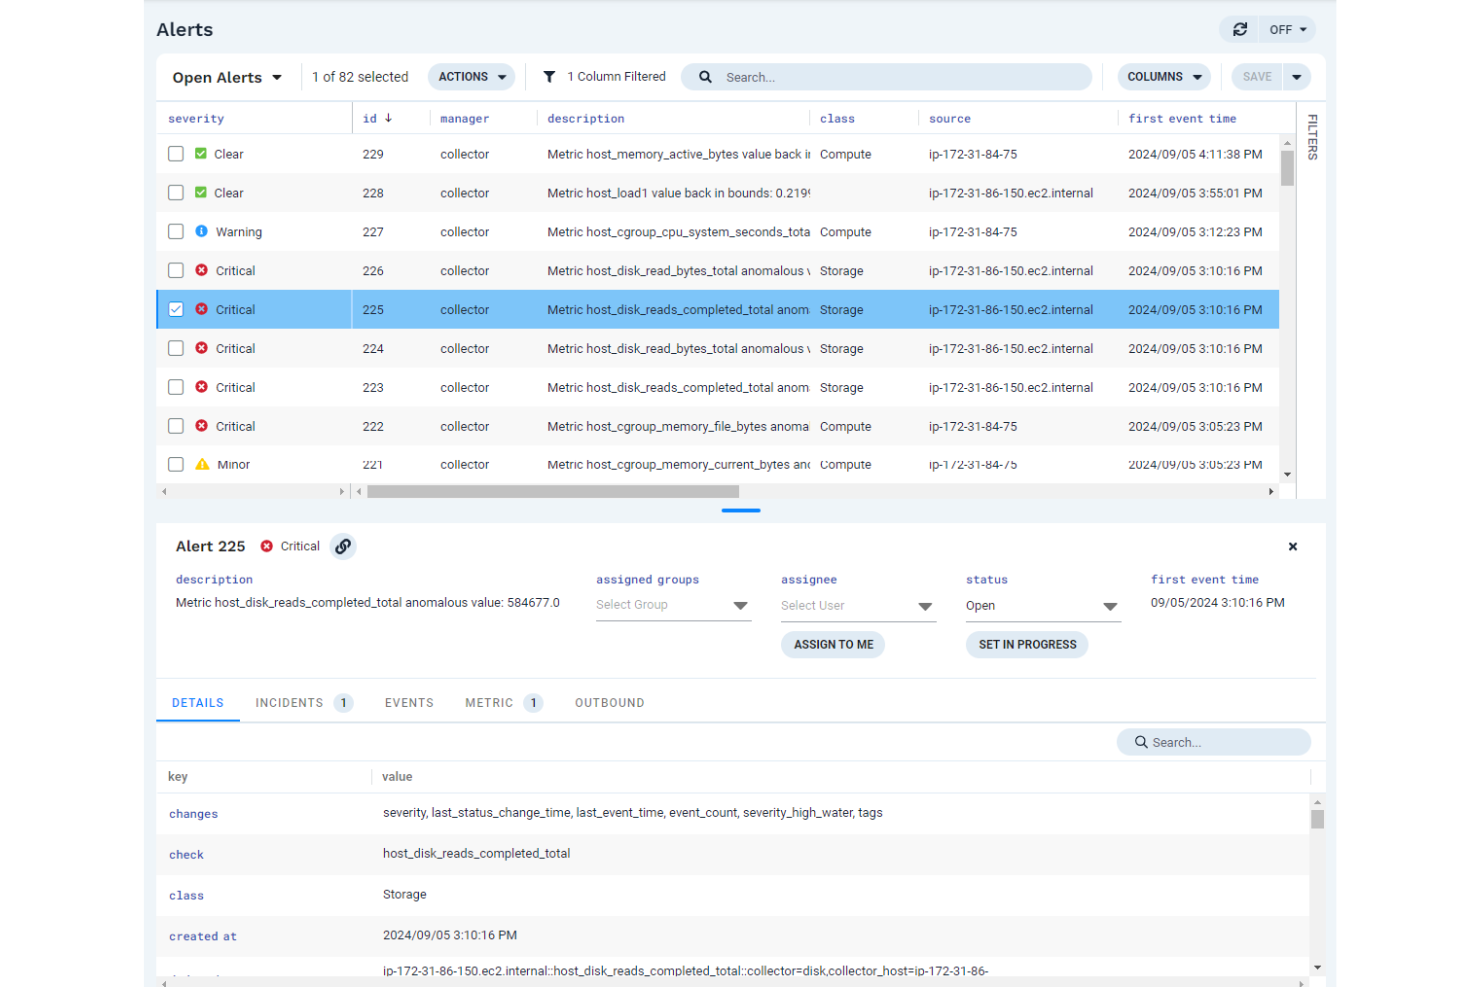Viewport: 1480px width, 987px height.
Task: Switch to the INCIDENTS tab
Action: [x=288, y=702]
